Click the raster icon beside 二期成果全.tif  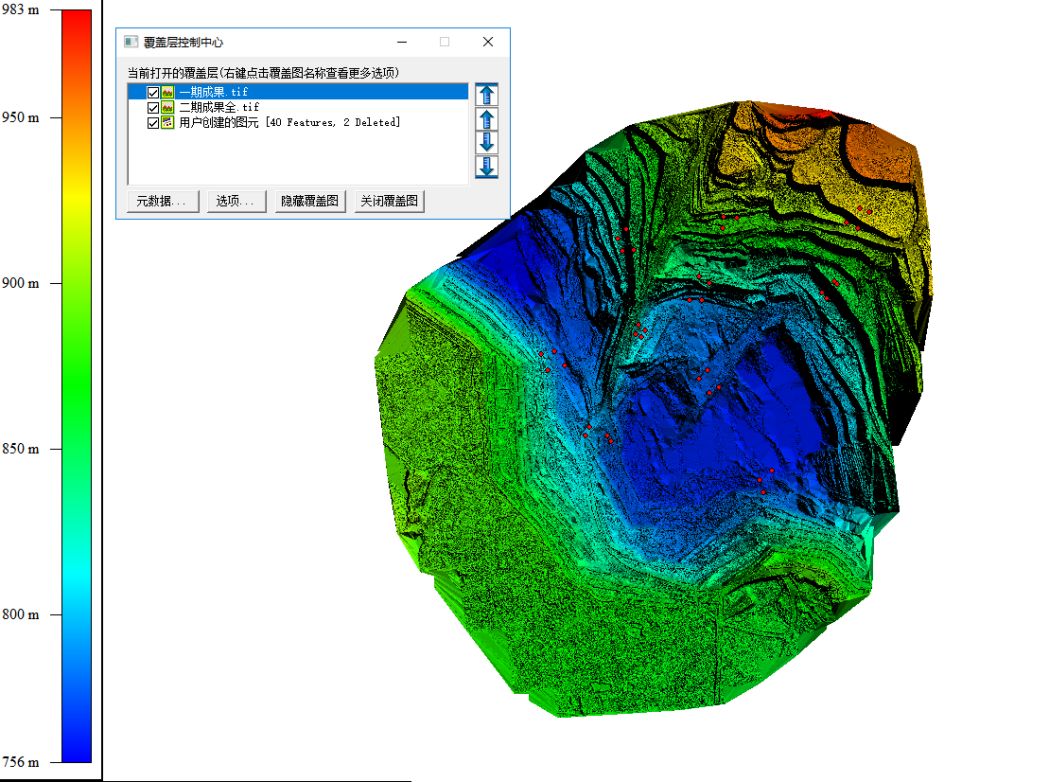168,107
